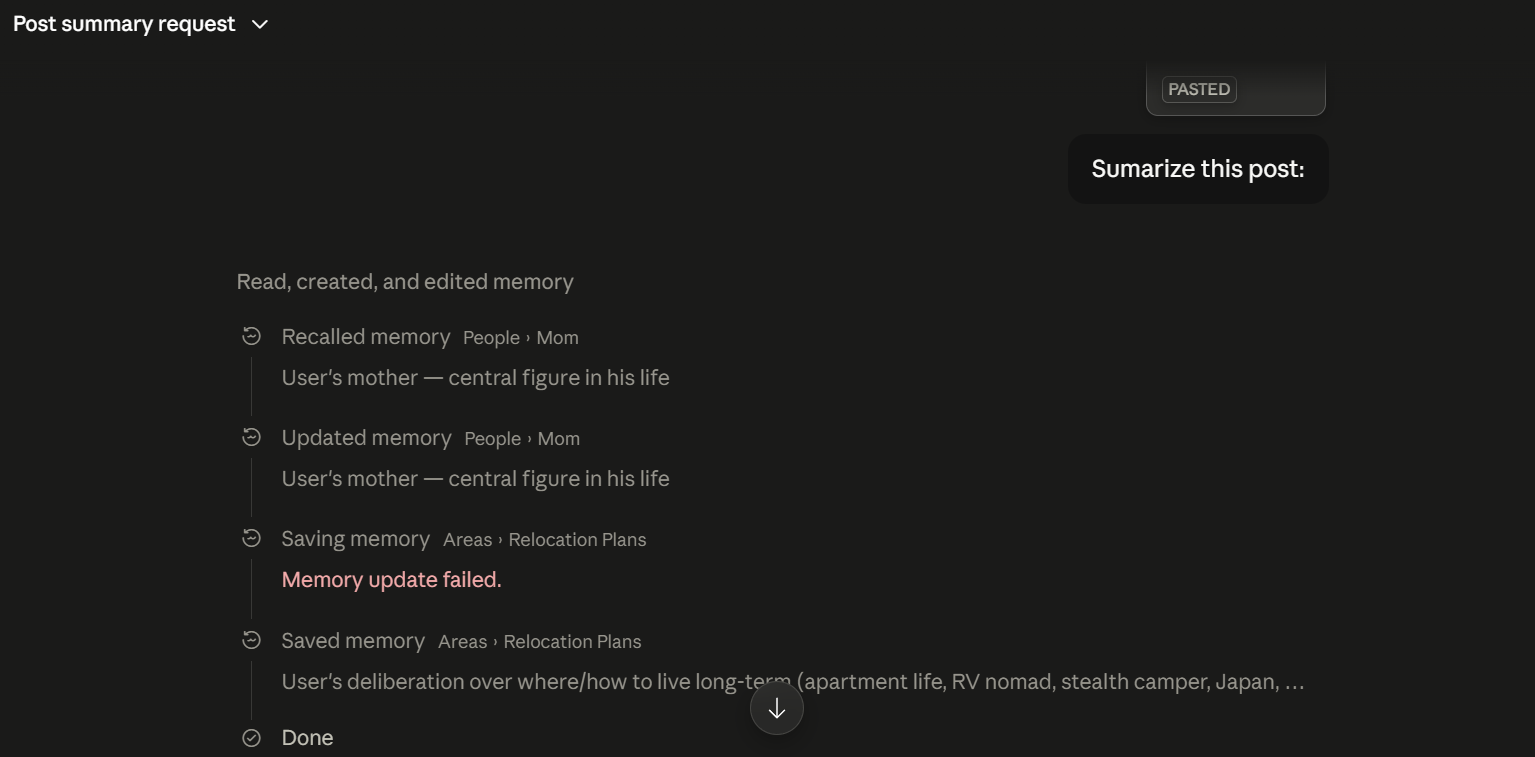
Task: Open the PASTED attachment card
Action: pyautogui.click(x=1236, y=89)
